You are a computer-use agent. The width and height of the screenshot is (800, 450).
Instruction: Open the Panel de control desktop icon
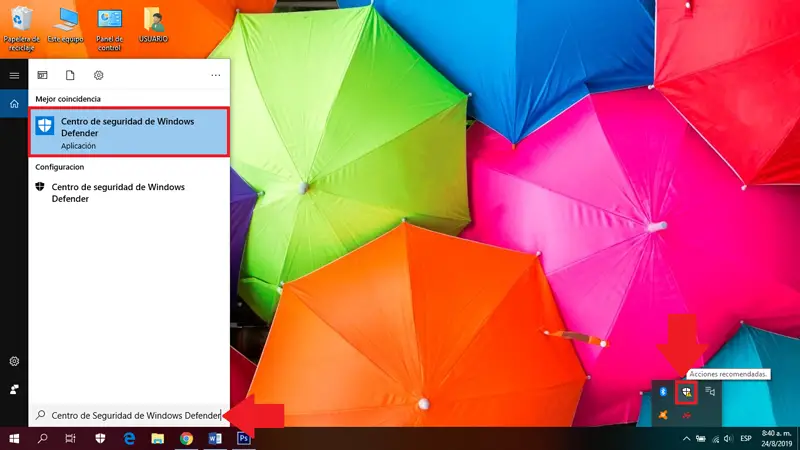109,30
